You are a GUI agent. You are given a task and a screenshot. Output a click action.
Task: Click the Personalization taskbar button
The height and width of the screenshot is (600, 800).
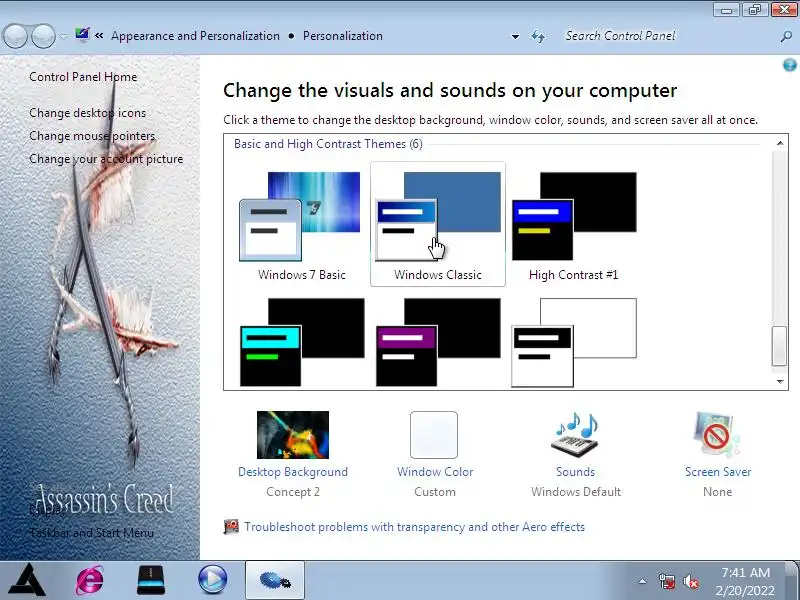(274, 580)
